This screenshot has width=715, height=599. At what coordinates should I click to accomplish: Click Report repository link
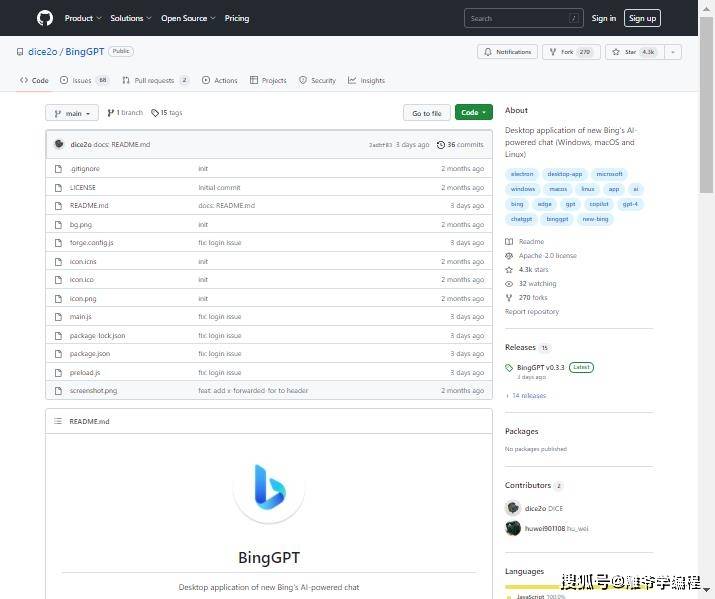point(532,312)
